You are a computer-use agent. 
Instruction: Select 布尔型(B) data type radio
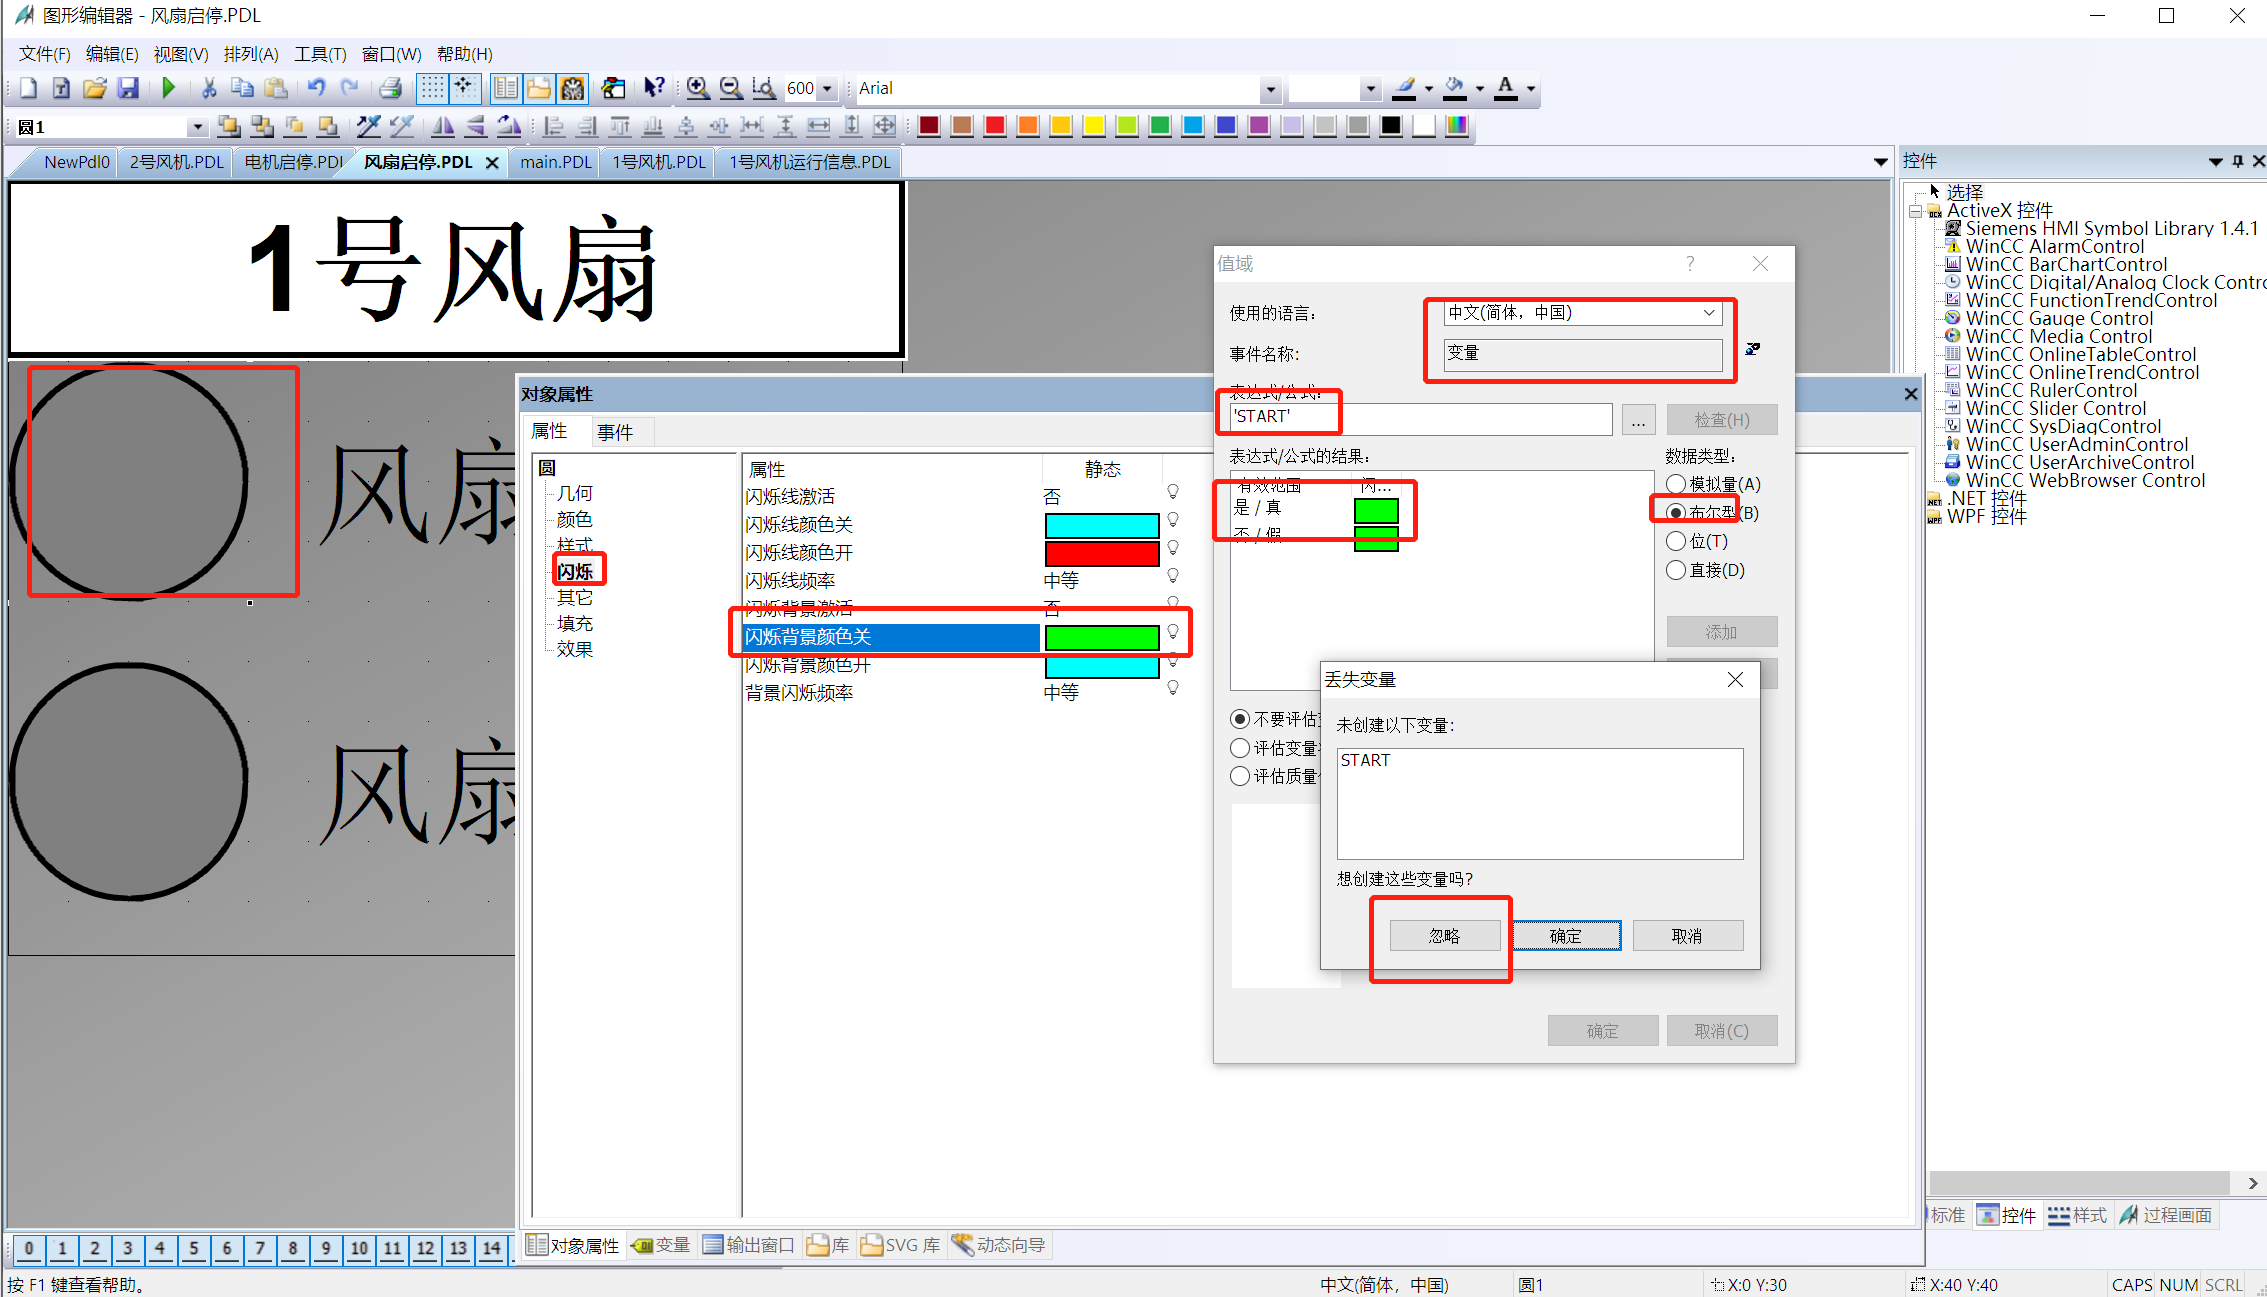(1676, 513)
